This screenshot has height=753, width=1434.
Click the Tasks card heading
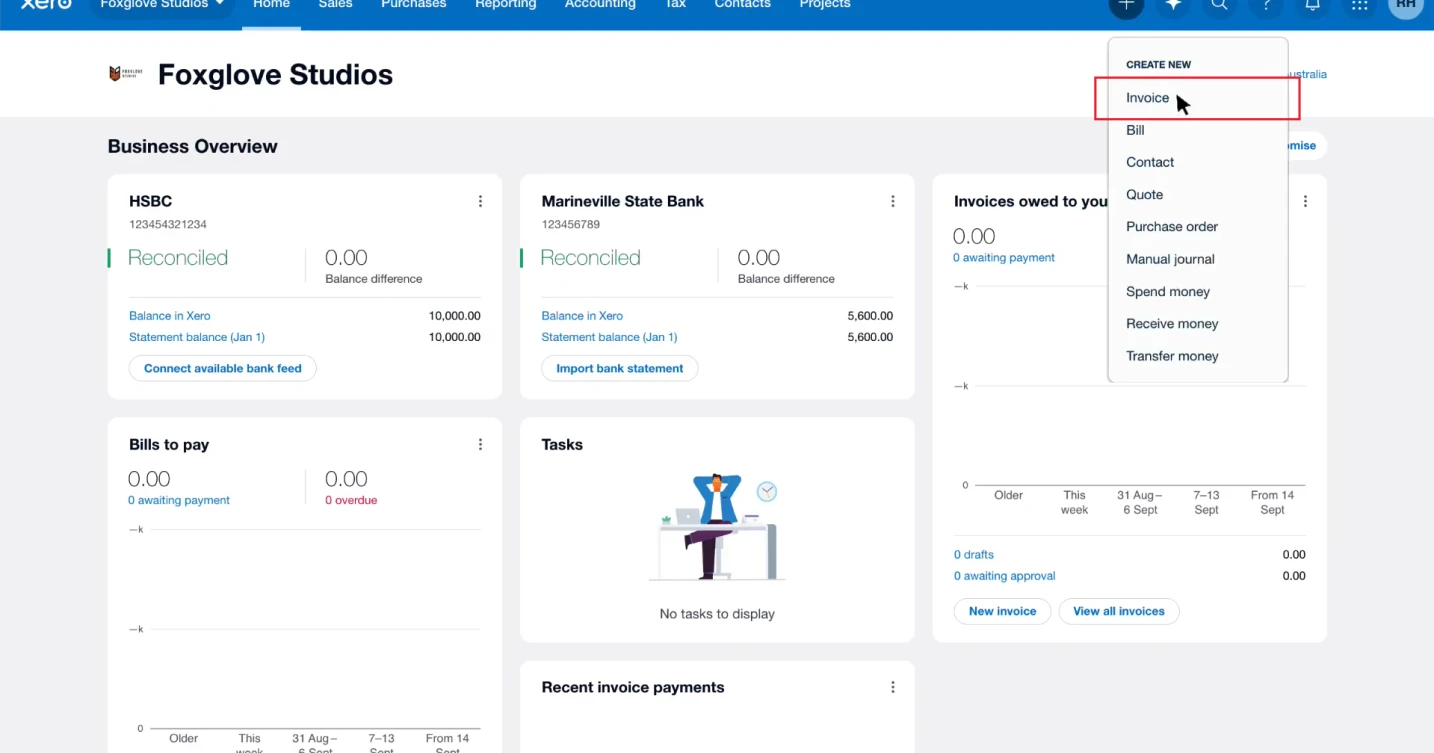[562, 445]
